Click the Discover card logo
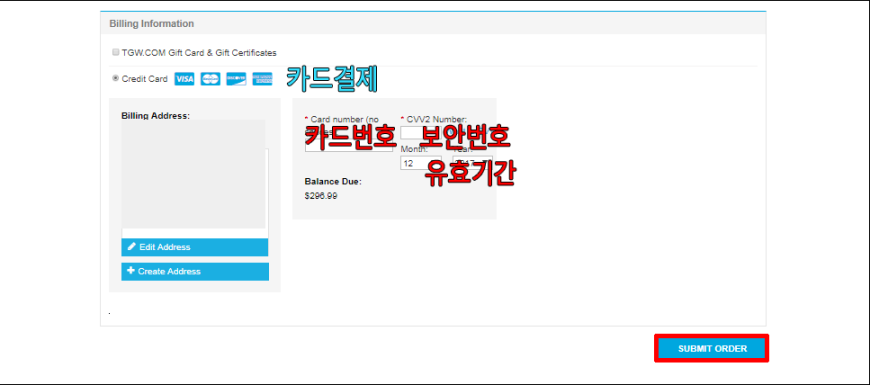 tap(236, 79)
